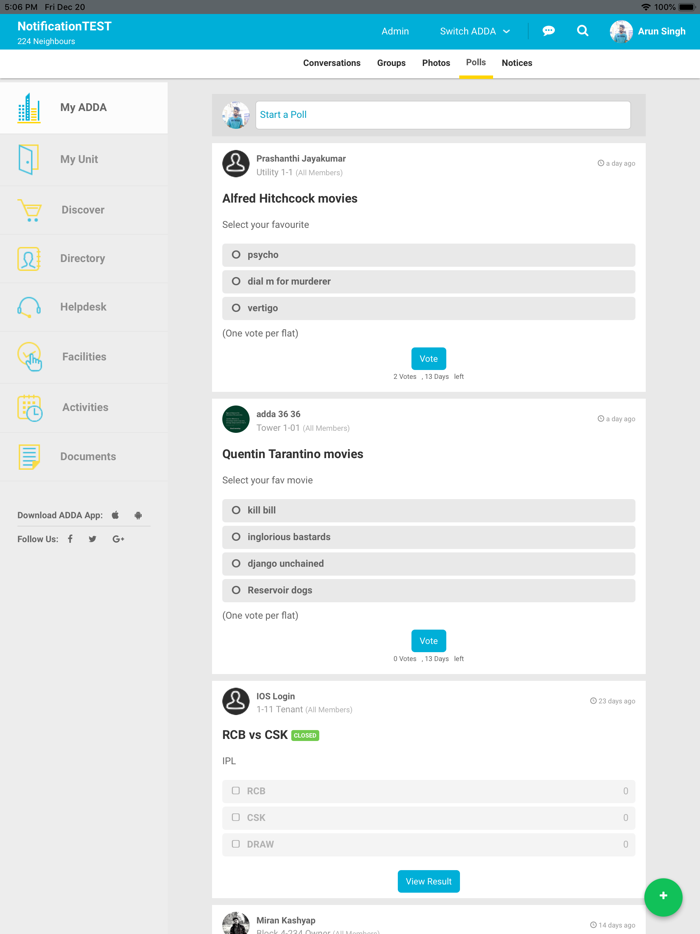The height and width of the screenshot is (934, 700).
Task: Select vertigo radio option
Action: pos(237,309)
